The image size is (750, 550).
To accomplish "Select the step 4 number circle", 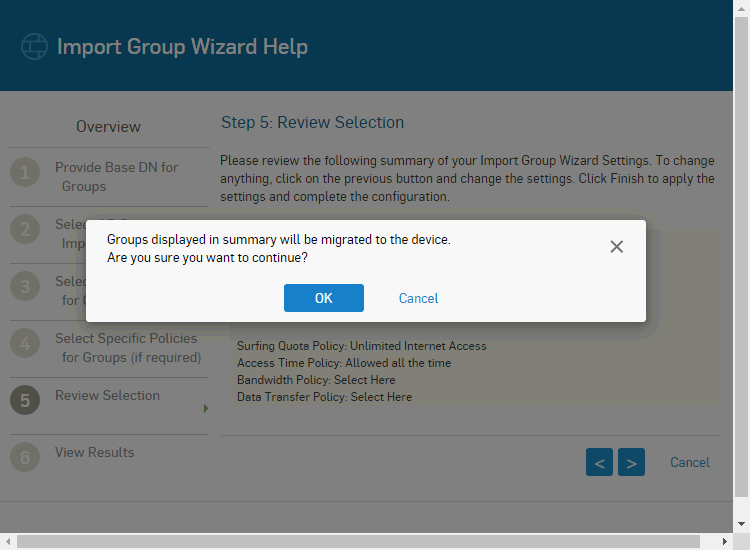I will [x=25, y=344].
